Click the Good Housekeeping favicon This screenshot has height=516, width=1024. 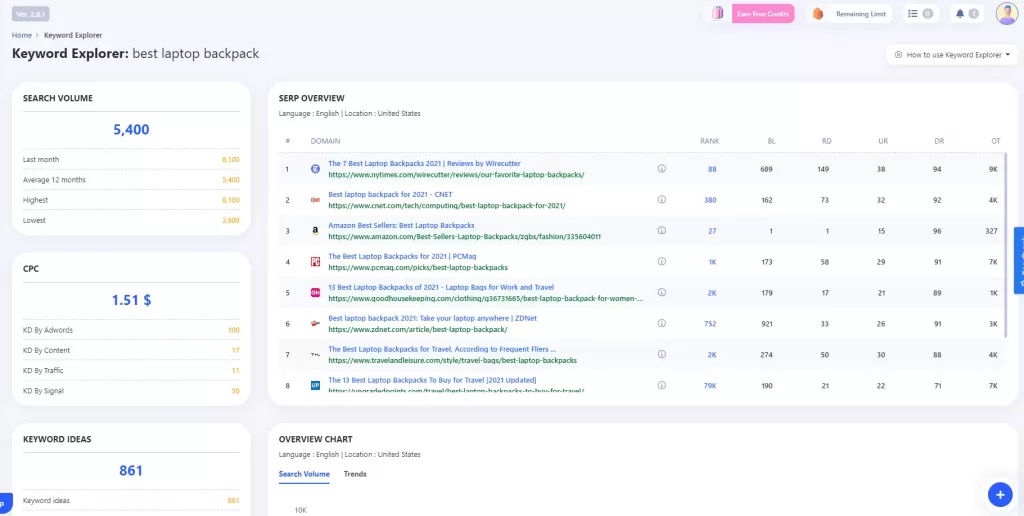click(315, 293)
